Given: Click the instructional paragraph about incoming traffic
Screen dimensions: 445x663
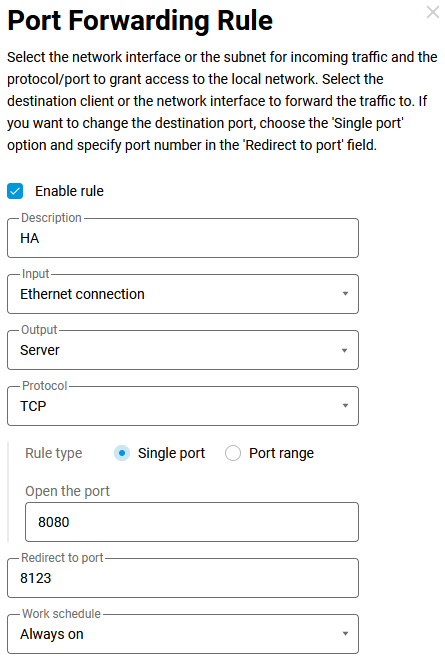Looking at the screenshot, I should (x=222, y=101).
